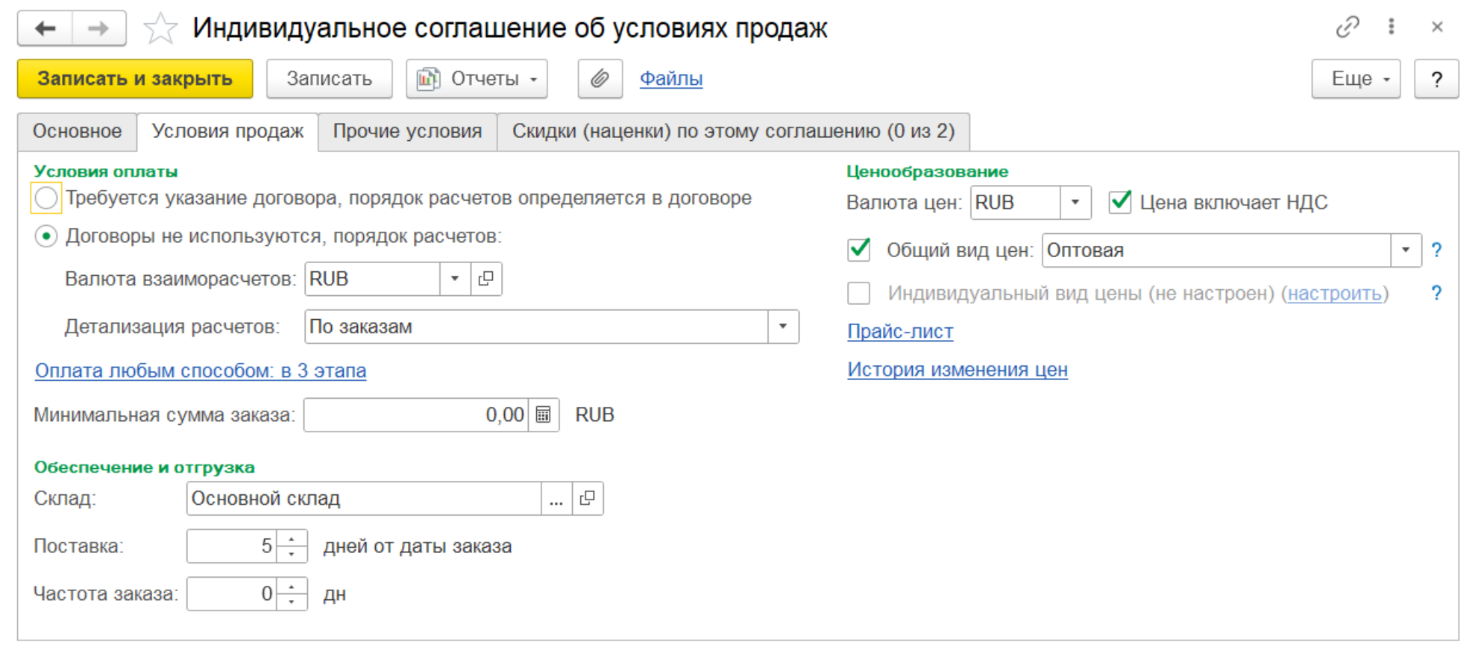Click the forward navigation arrow
The width and height of the screenshot is (1475, 656).
click(99, 28)
